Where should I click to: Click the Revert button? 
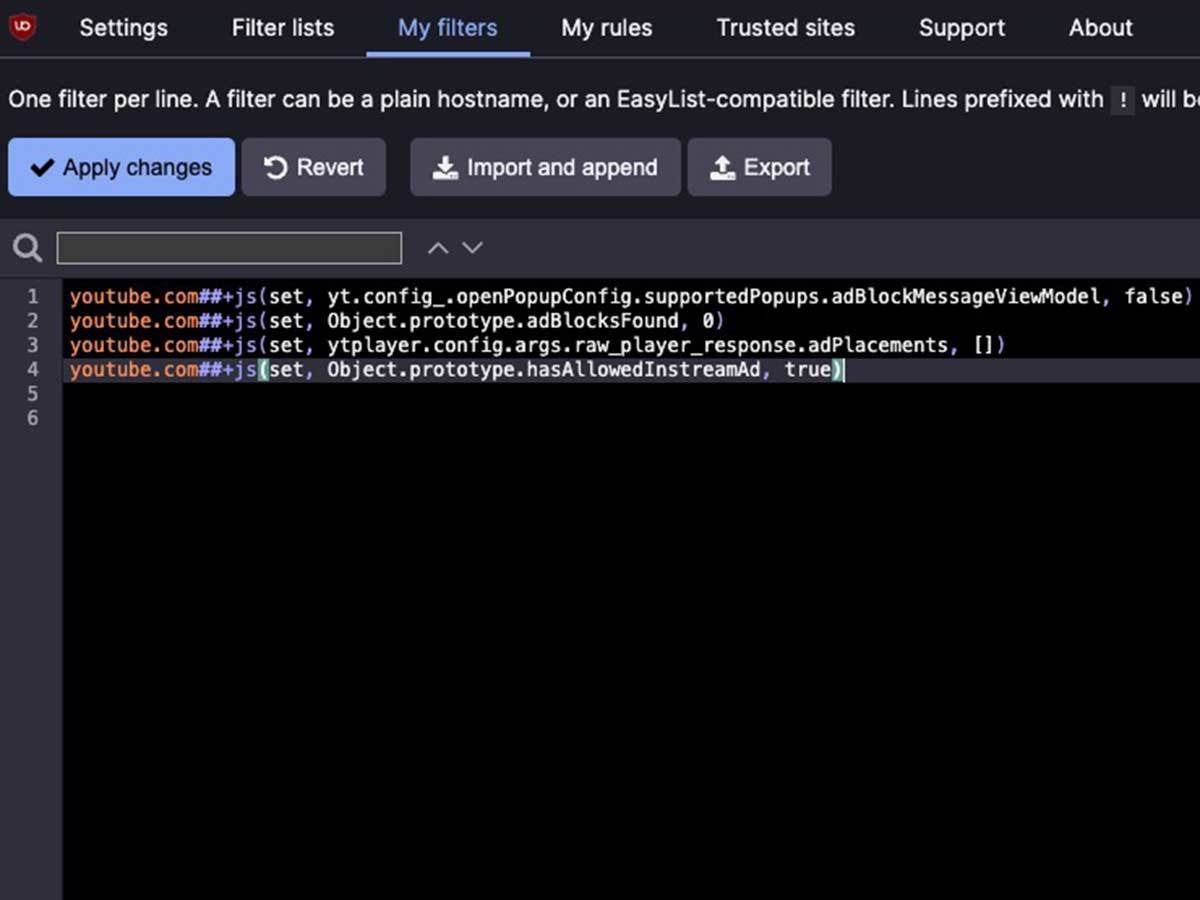[x=313, y=167]
